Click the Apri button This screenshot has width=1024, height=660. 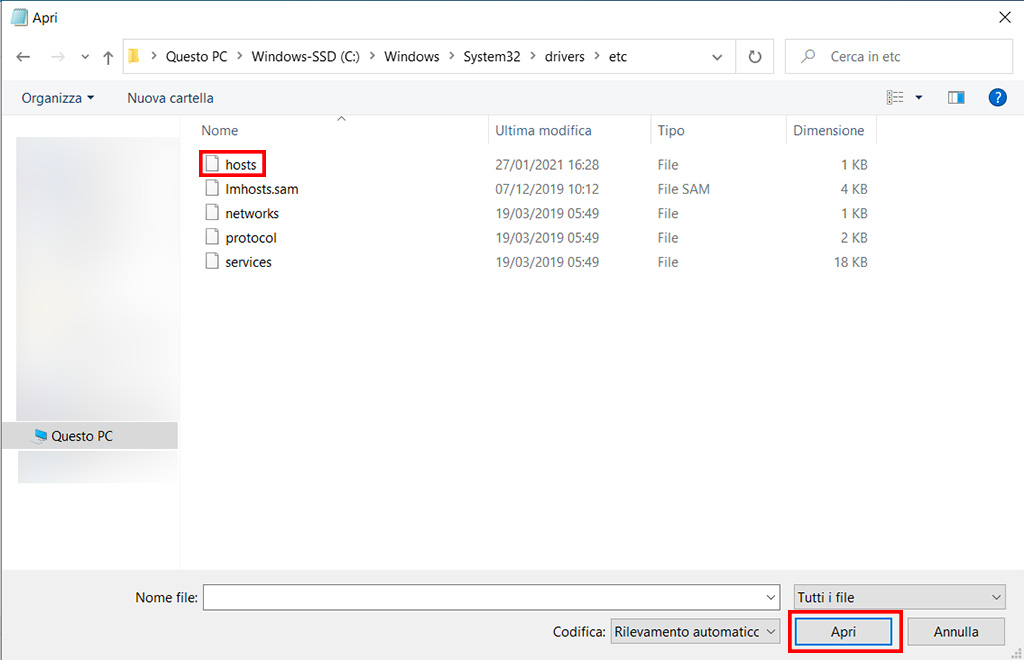click(x=843, y=632)
